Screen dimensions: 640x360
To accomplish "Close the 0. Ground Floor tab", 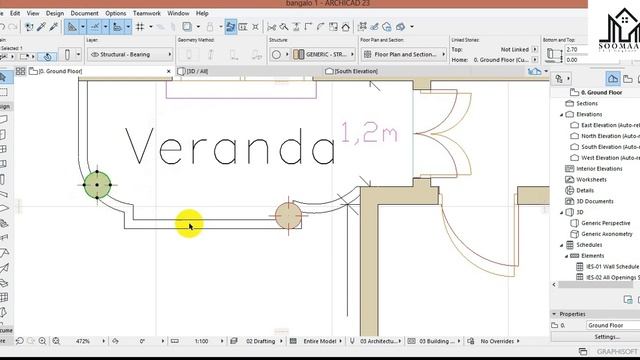I will click(x=169, y=71).
